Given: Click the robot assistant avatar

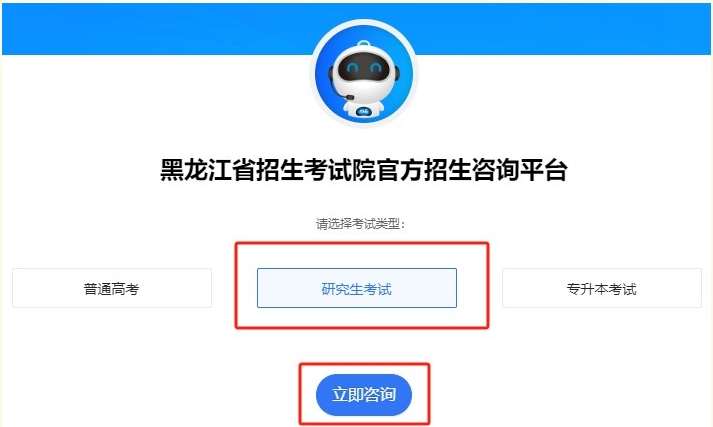Looking at the screenshot, I should point(364,74).
